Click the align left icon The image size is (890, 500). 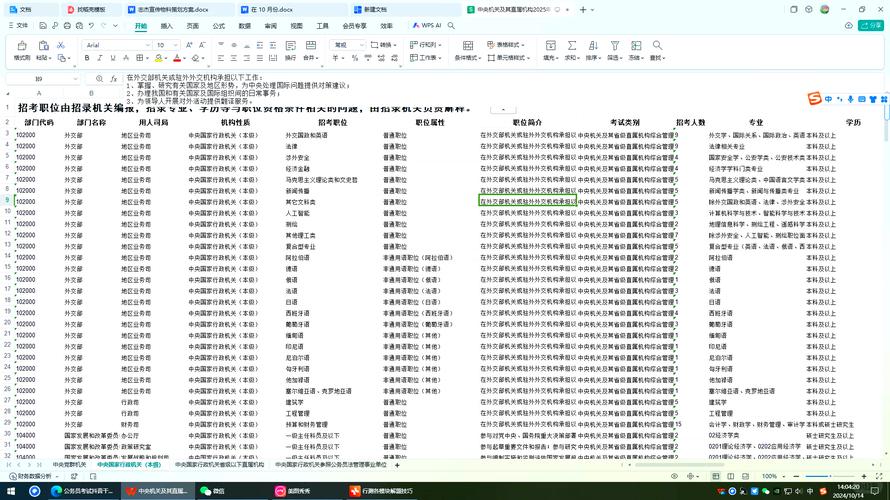click(x=220, y=58)
